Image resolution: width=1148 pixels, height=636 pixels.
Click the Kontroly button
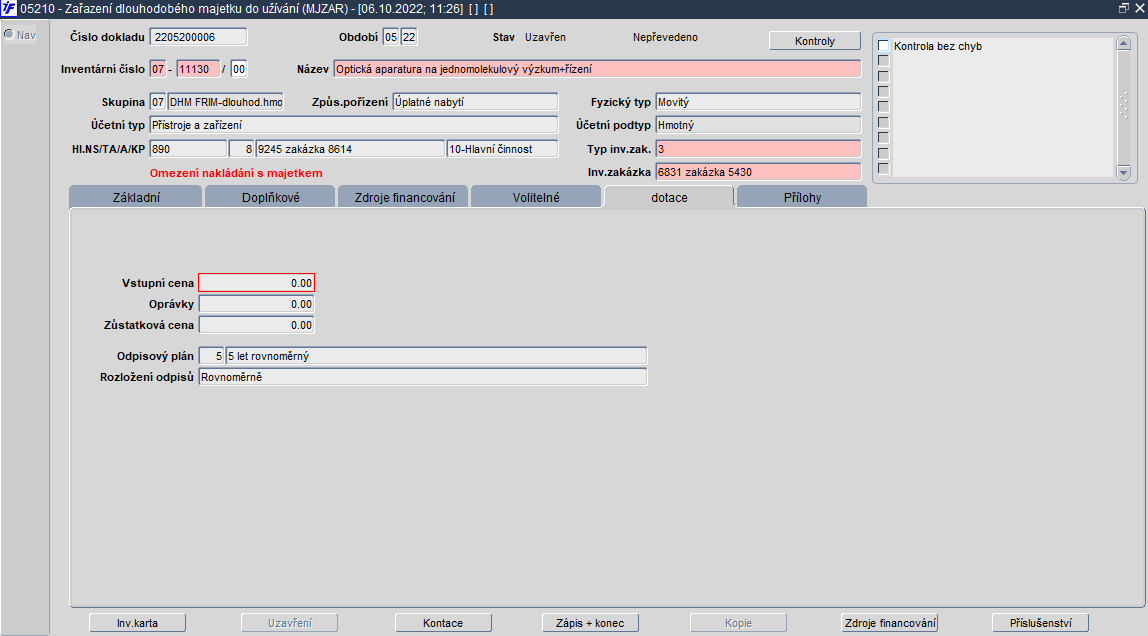tap(815, 41)
